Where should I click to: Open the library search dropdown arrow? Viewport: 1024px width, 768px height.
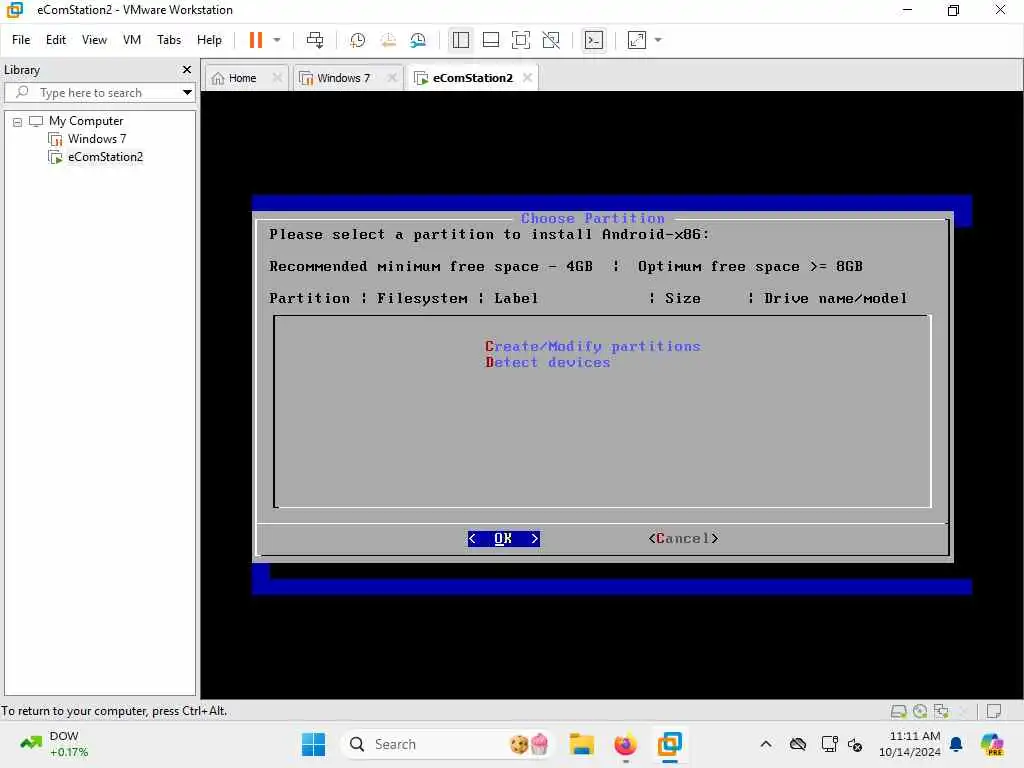(x=187, y=92)
